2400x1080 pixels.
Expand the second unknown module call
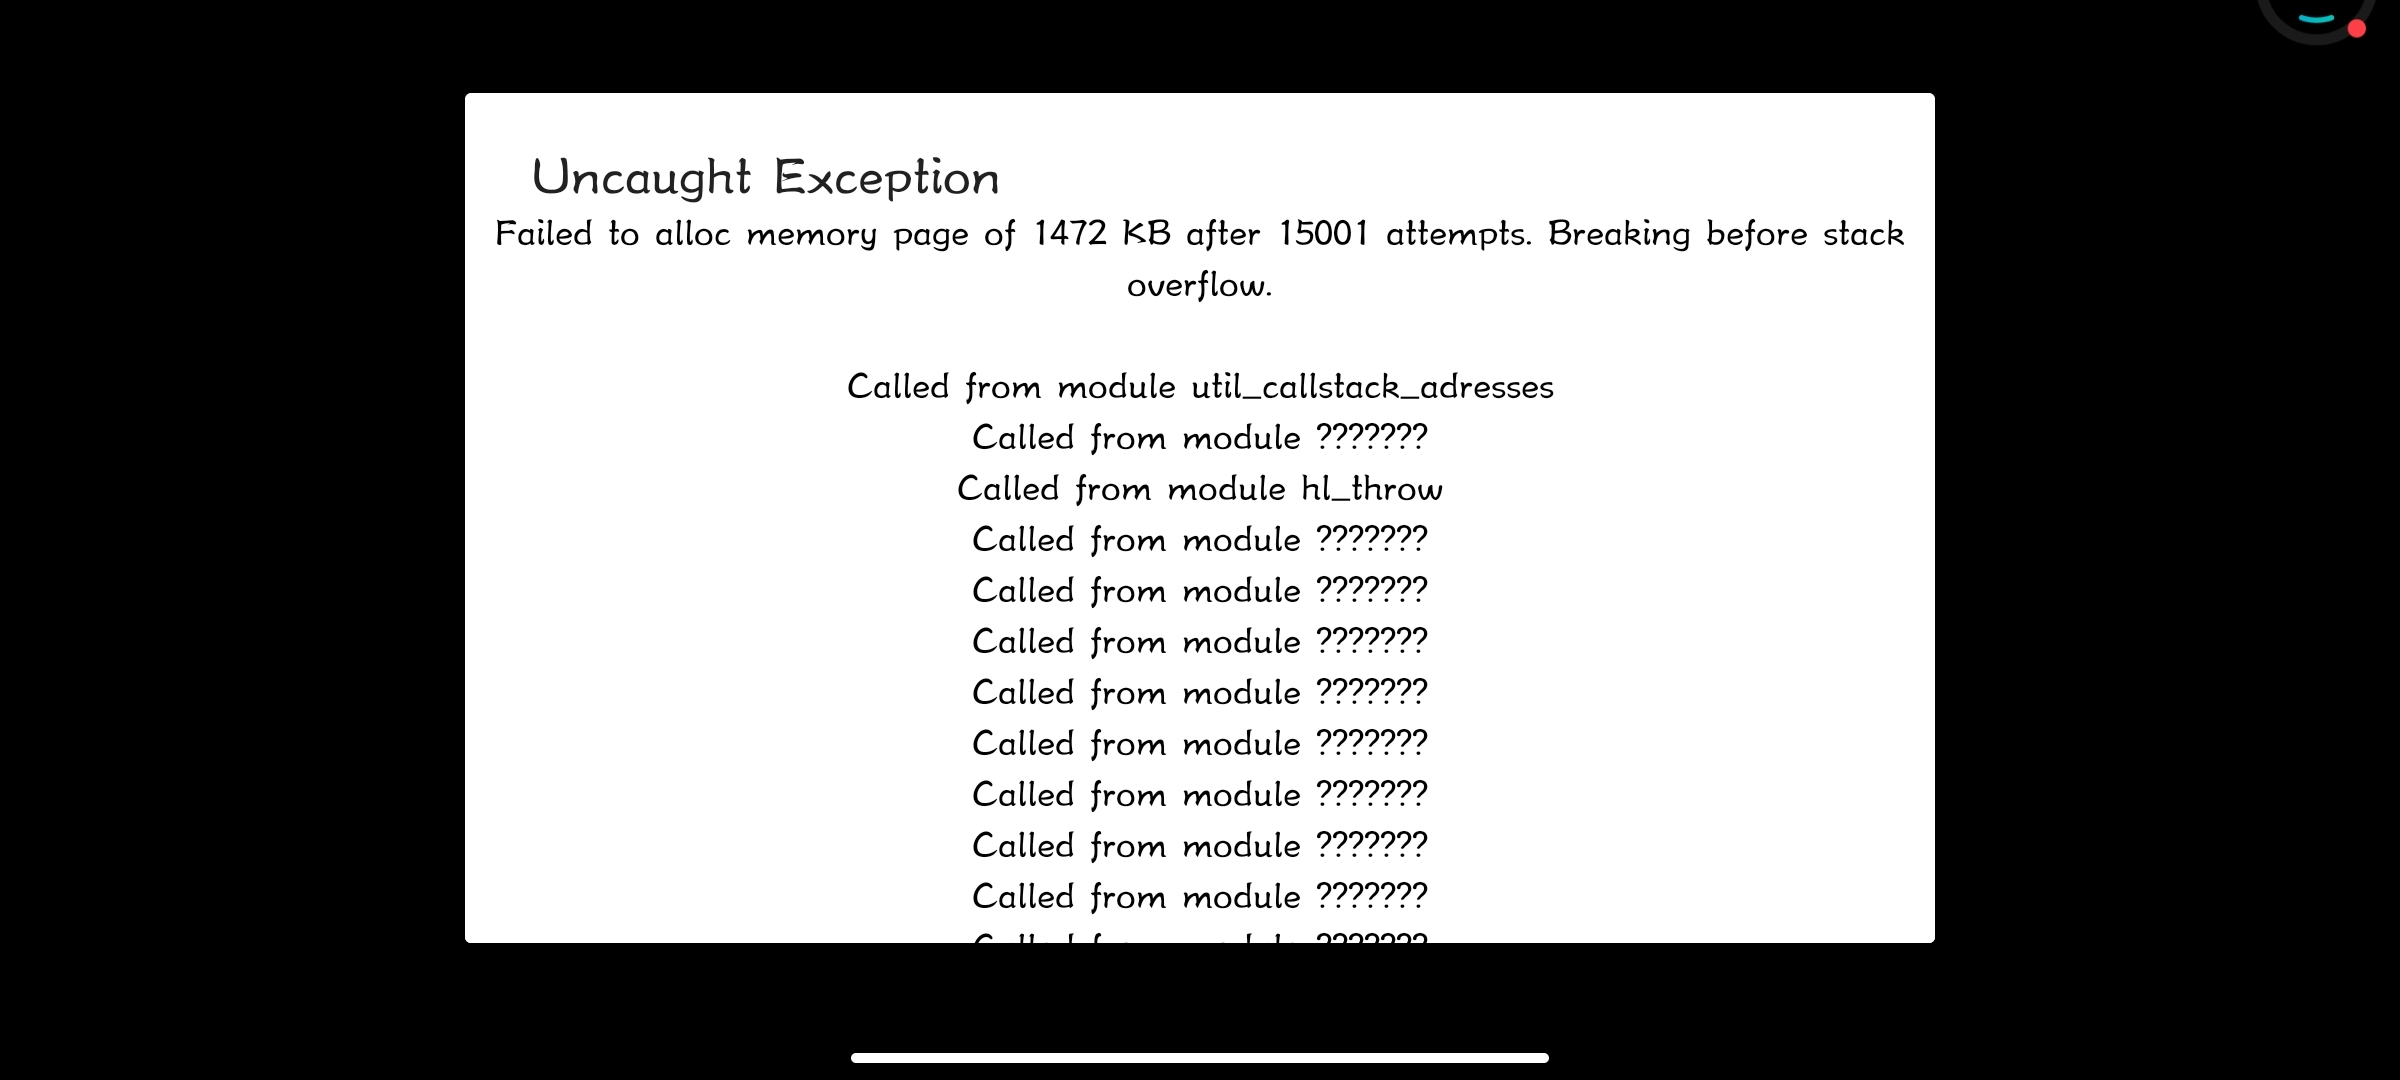pyautogui.click(x=1198, y=538)
